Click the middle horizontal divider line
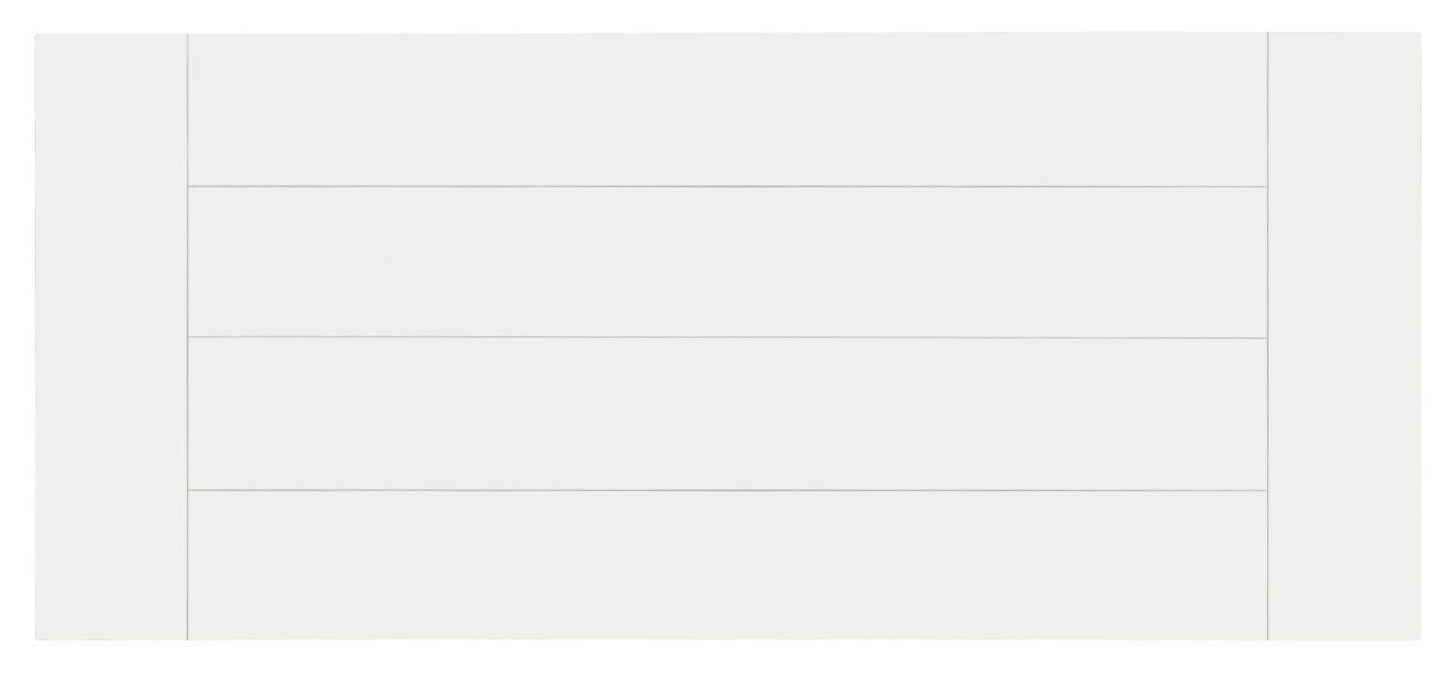This screenshot has width=1445, height=679. (727, 338)
